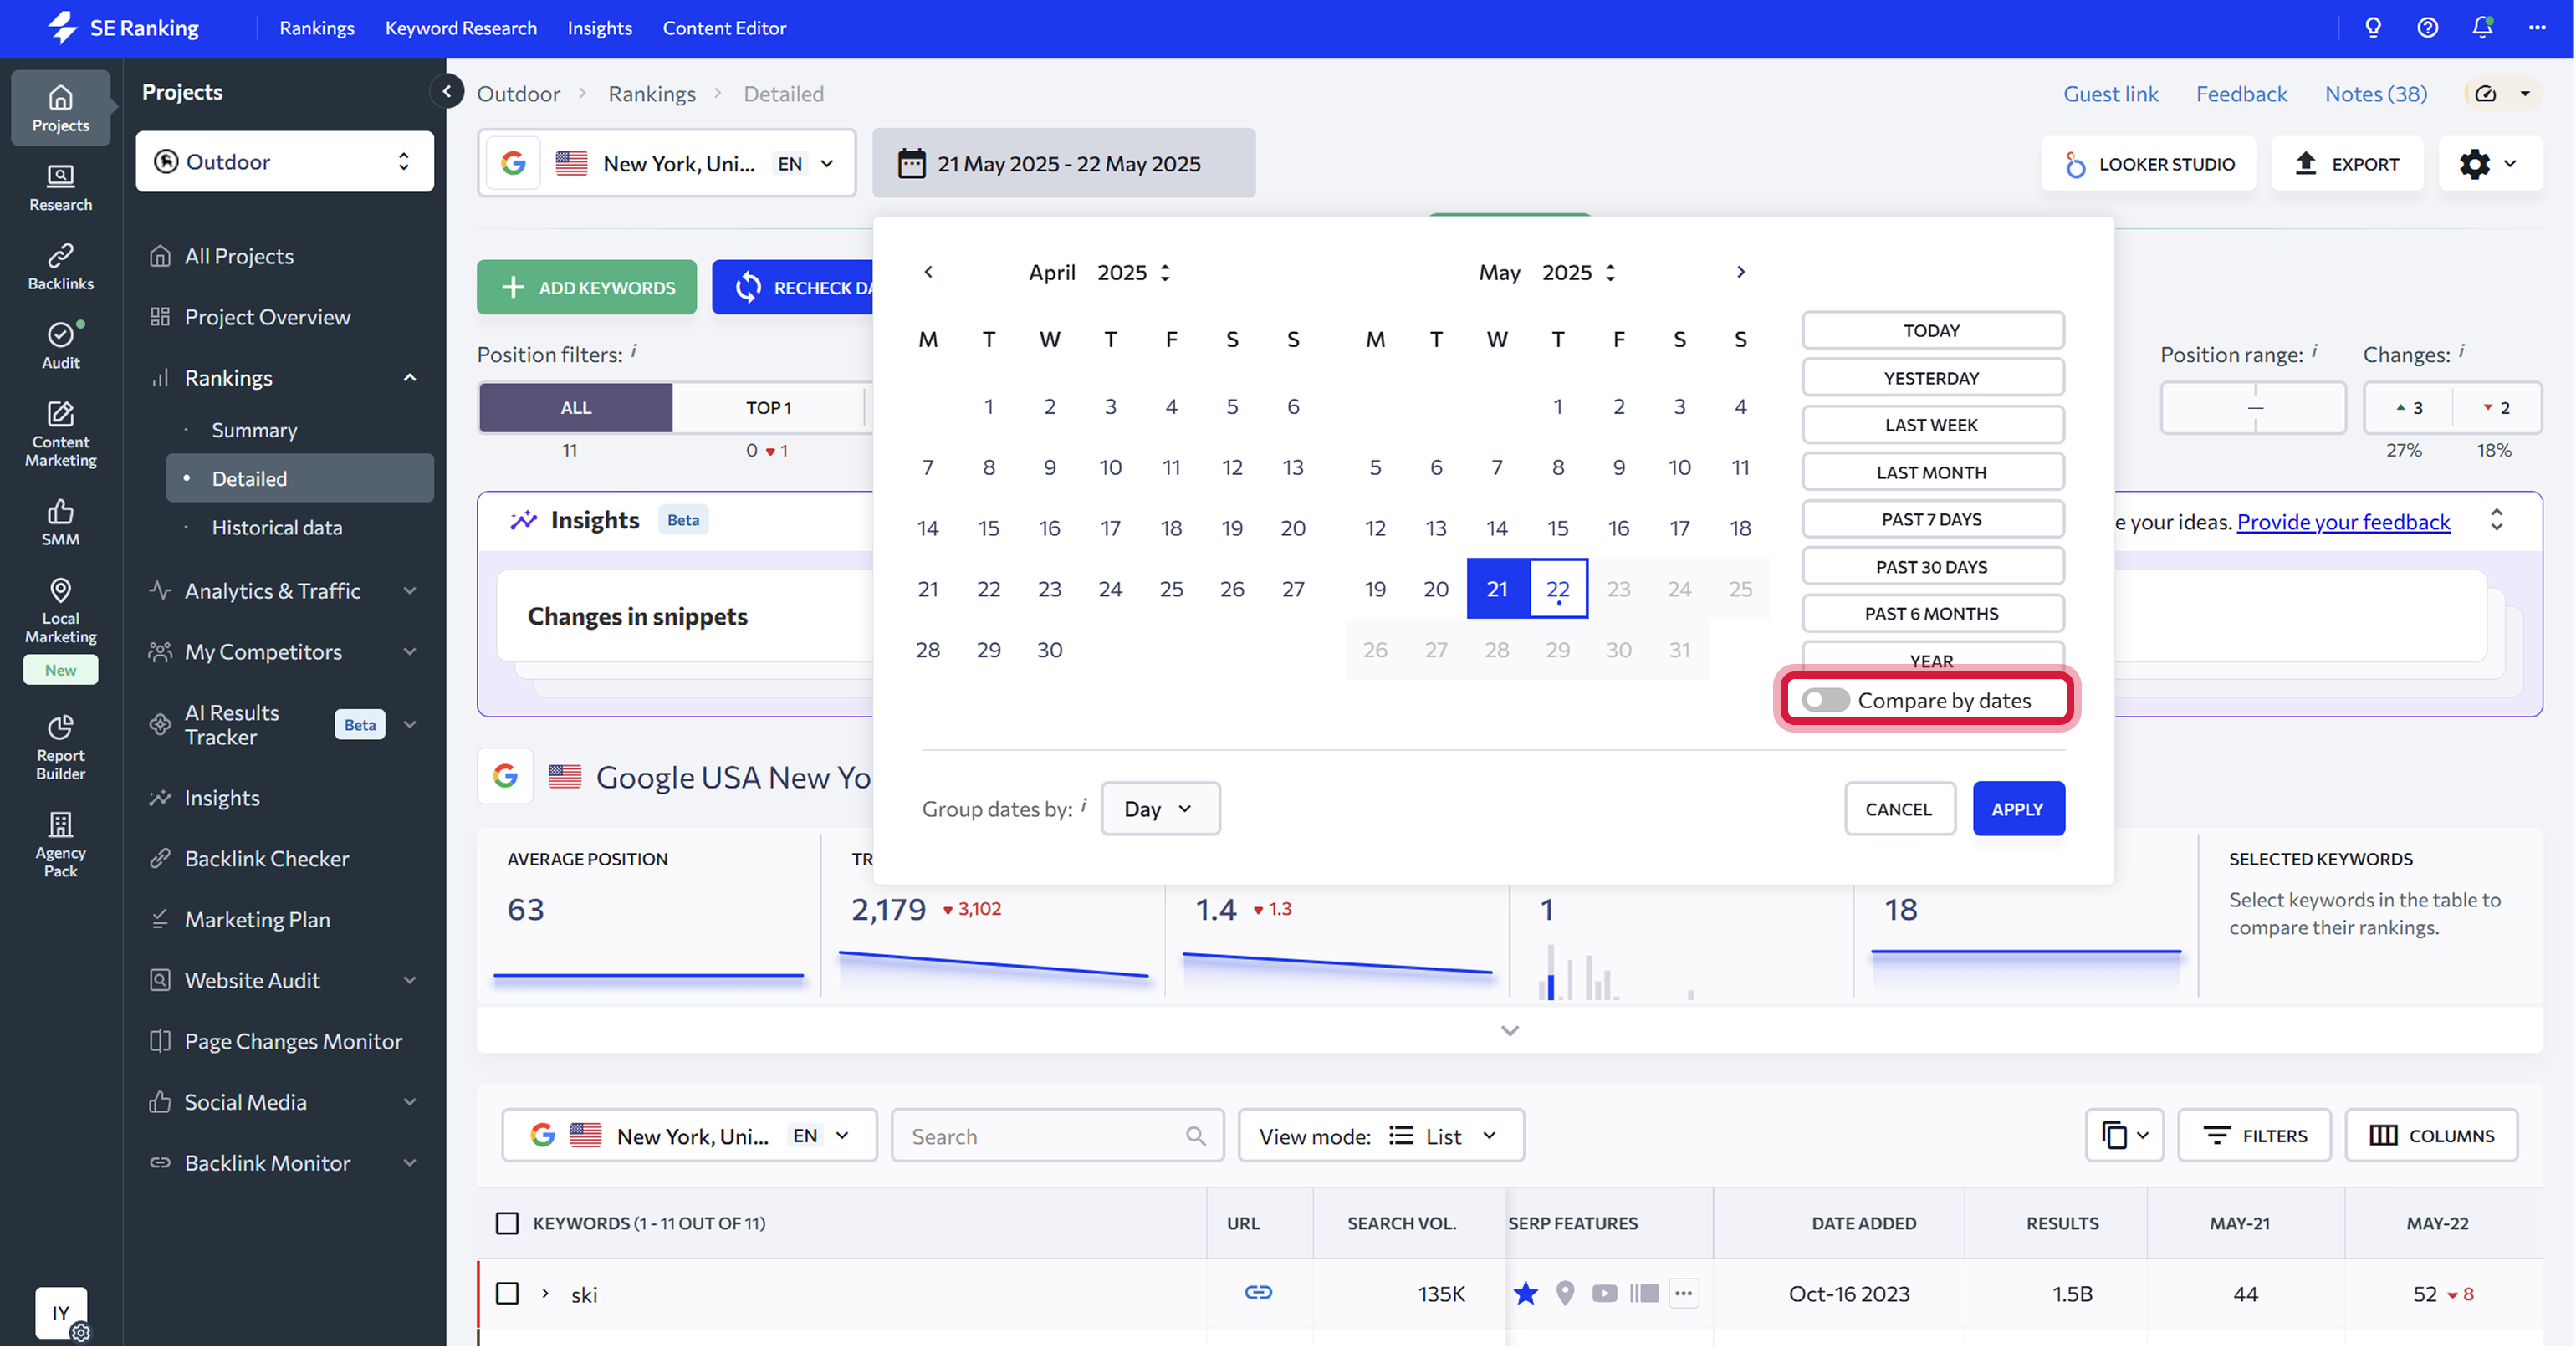
Task: Expand the ski keyword row
Action: (545, 1294)
